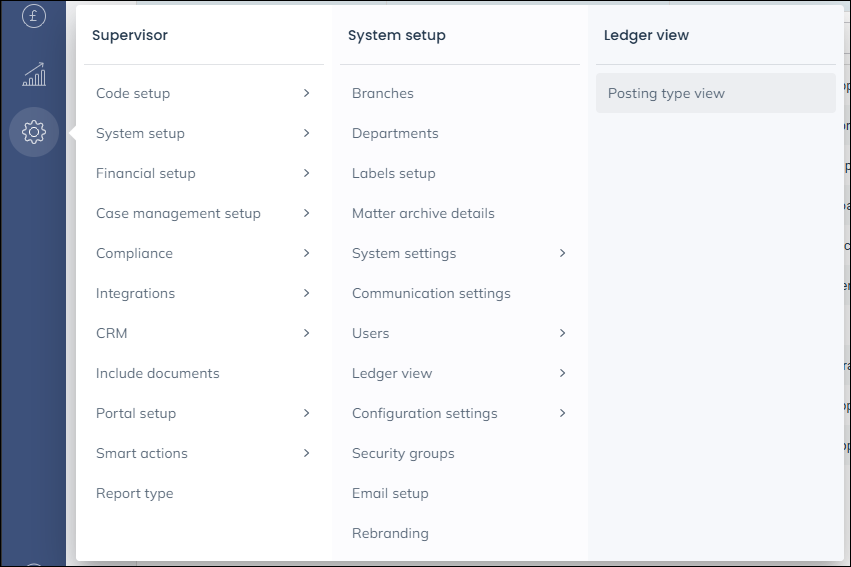The width and height of the screenshot is (851, 567).
Task: Open the Branches menu item
Action: (383, 93)
